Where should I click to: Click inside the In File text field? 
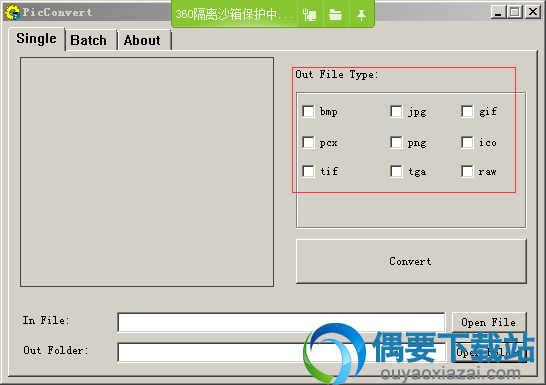pyautogui.click(x=281, y=322)
